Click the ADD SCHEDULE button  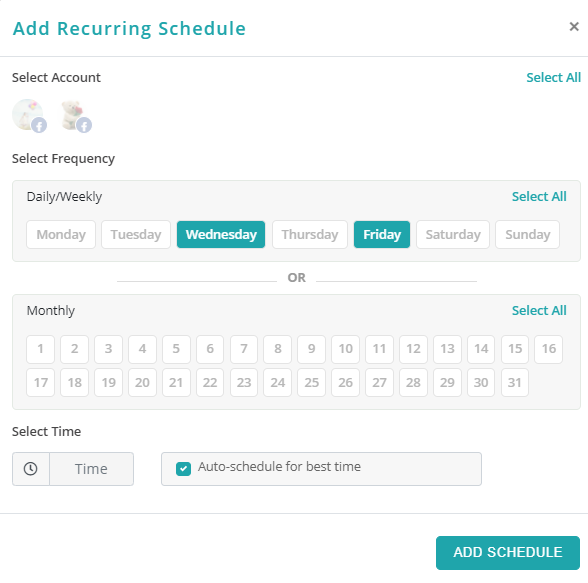pyautogui.click(x=508, y=552)
